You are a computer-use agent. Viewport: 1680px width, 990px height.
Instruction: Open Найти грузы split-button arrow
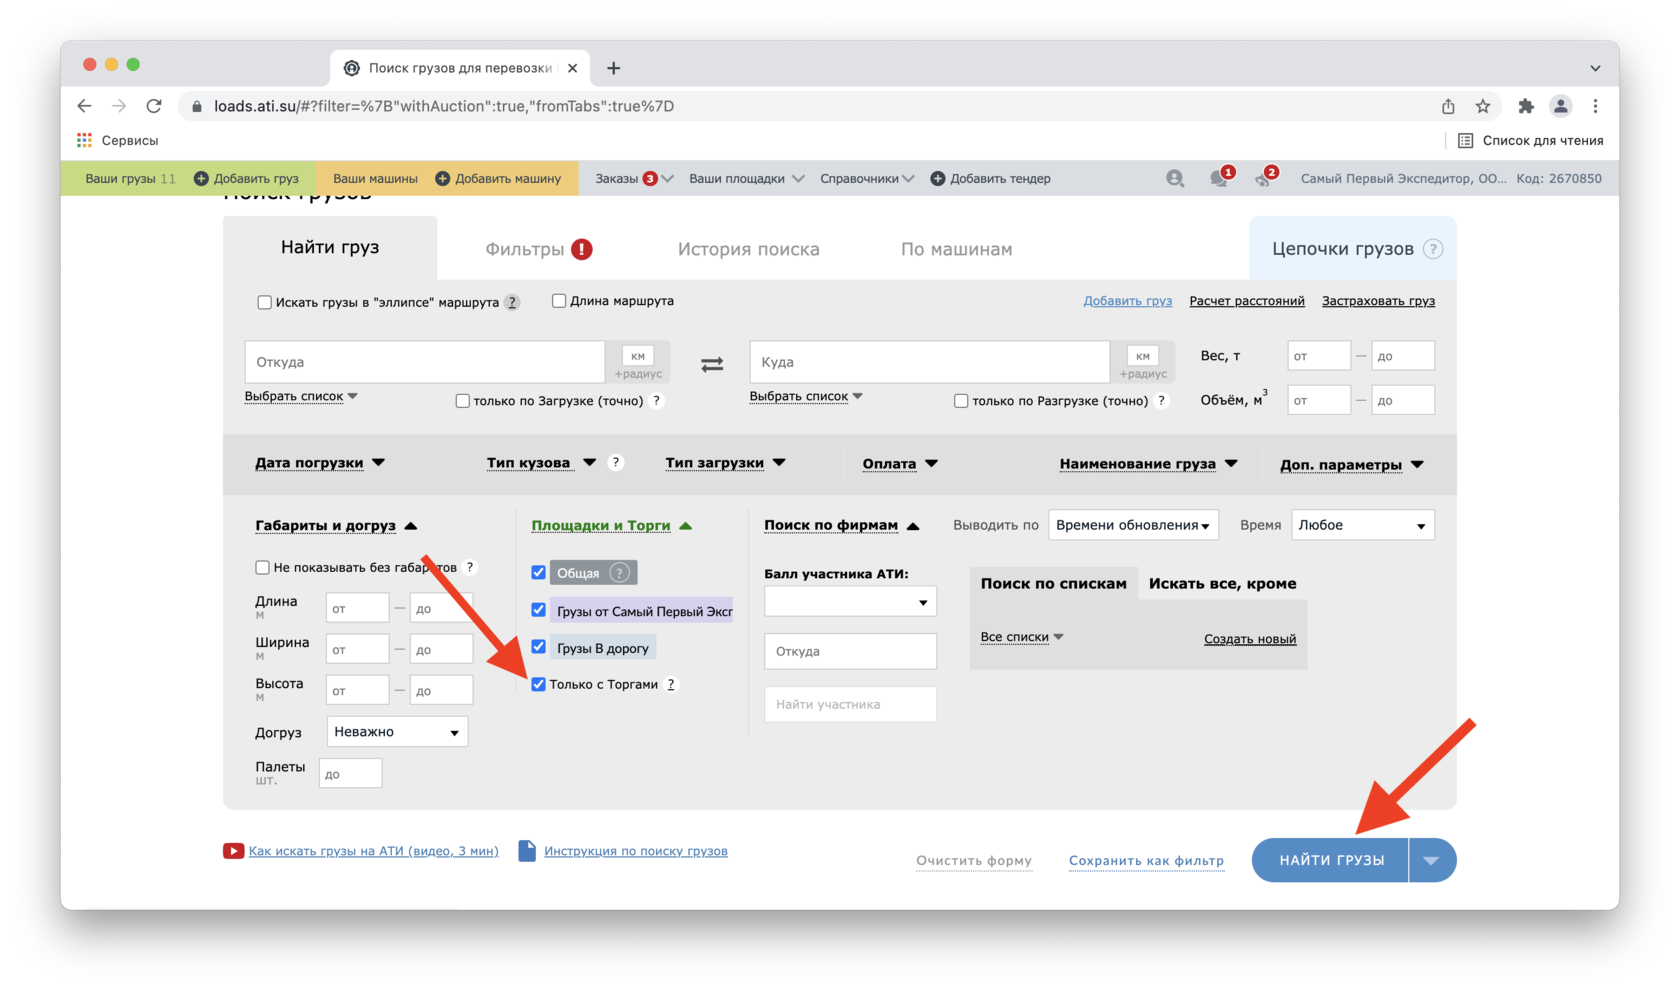pos(1432,860)
